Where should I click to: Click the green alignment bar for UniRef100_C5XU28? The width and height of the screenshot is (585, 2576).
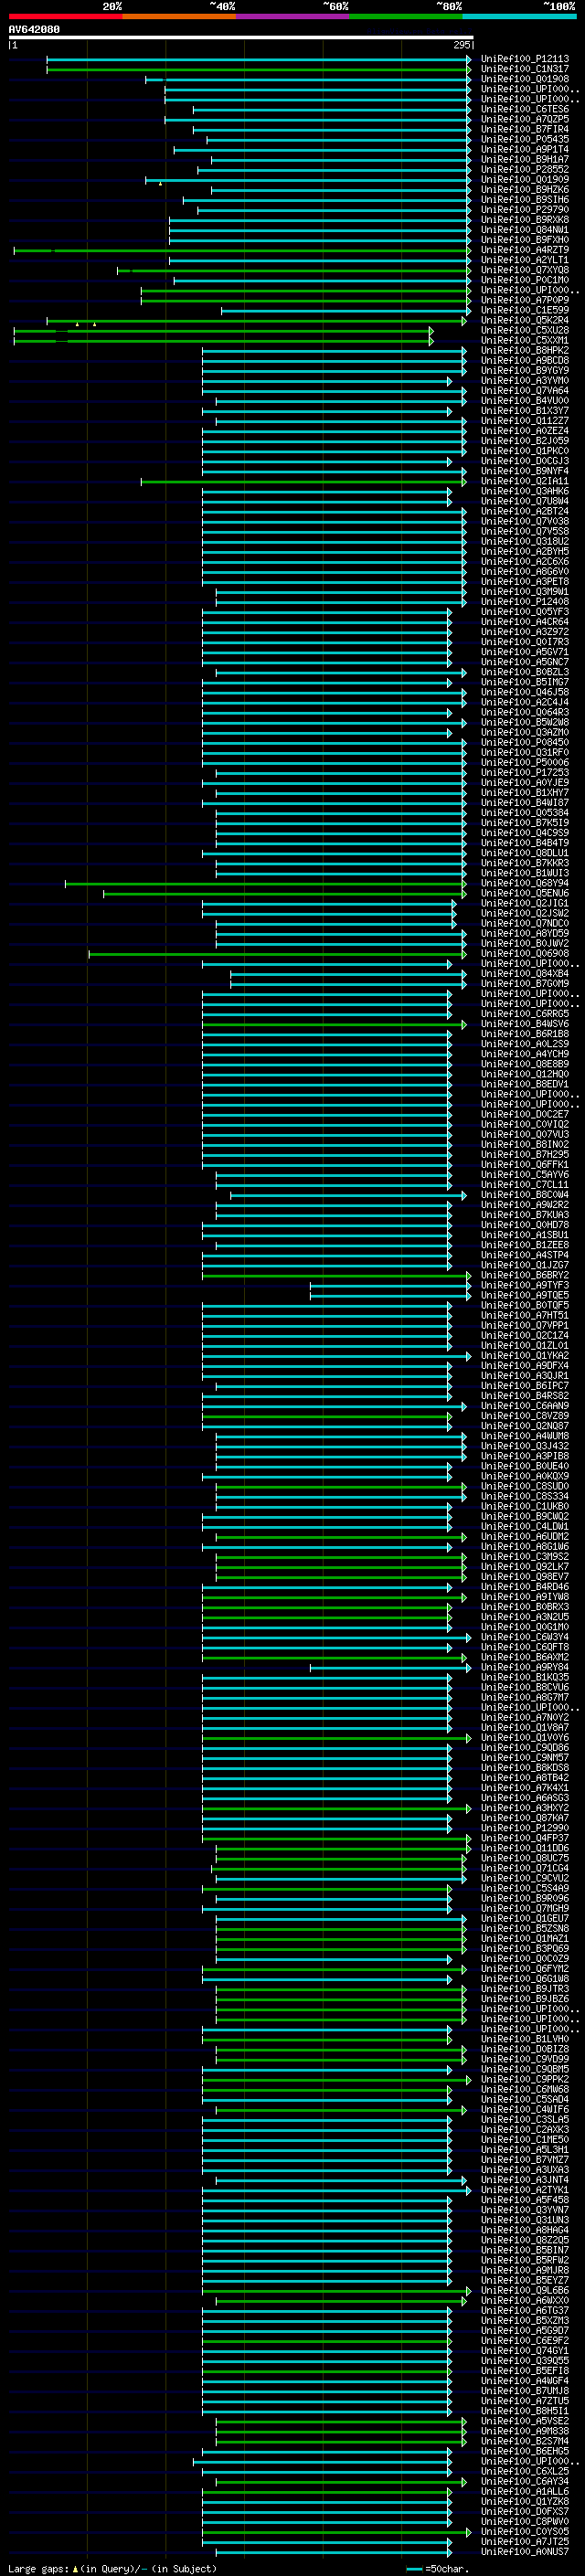pyautogui.click(x=224, y=331)
